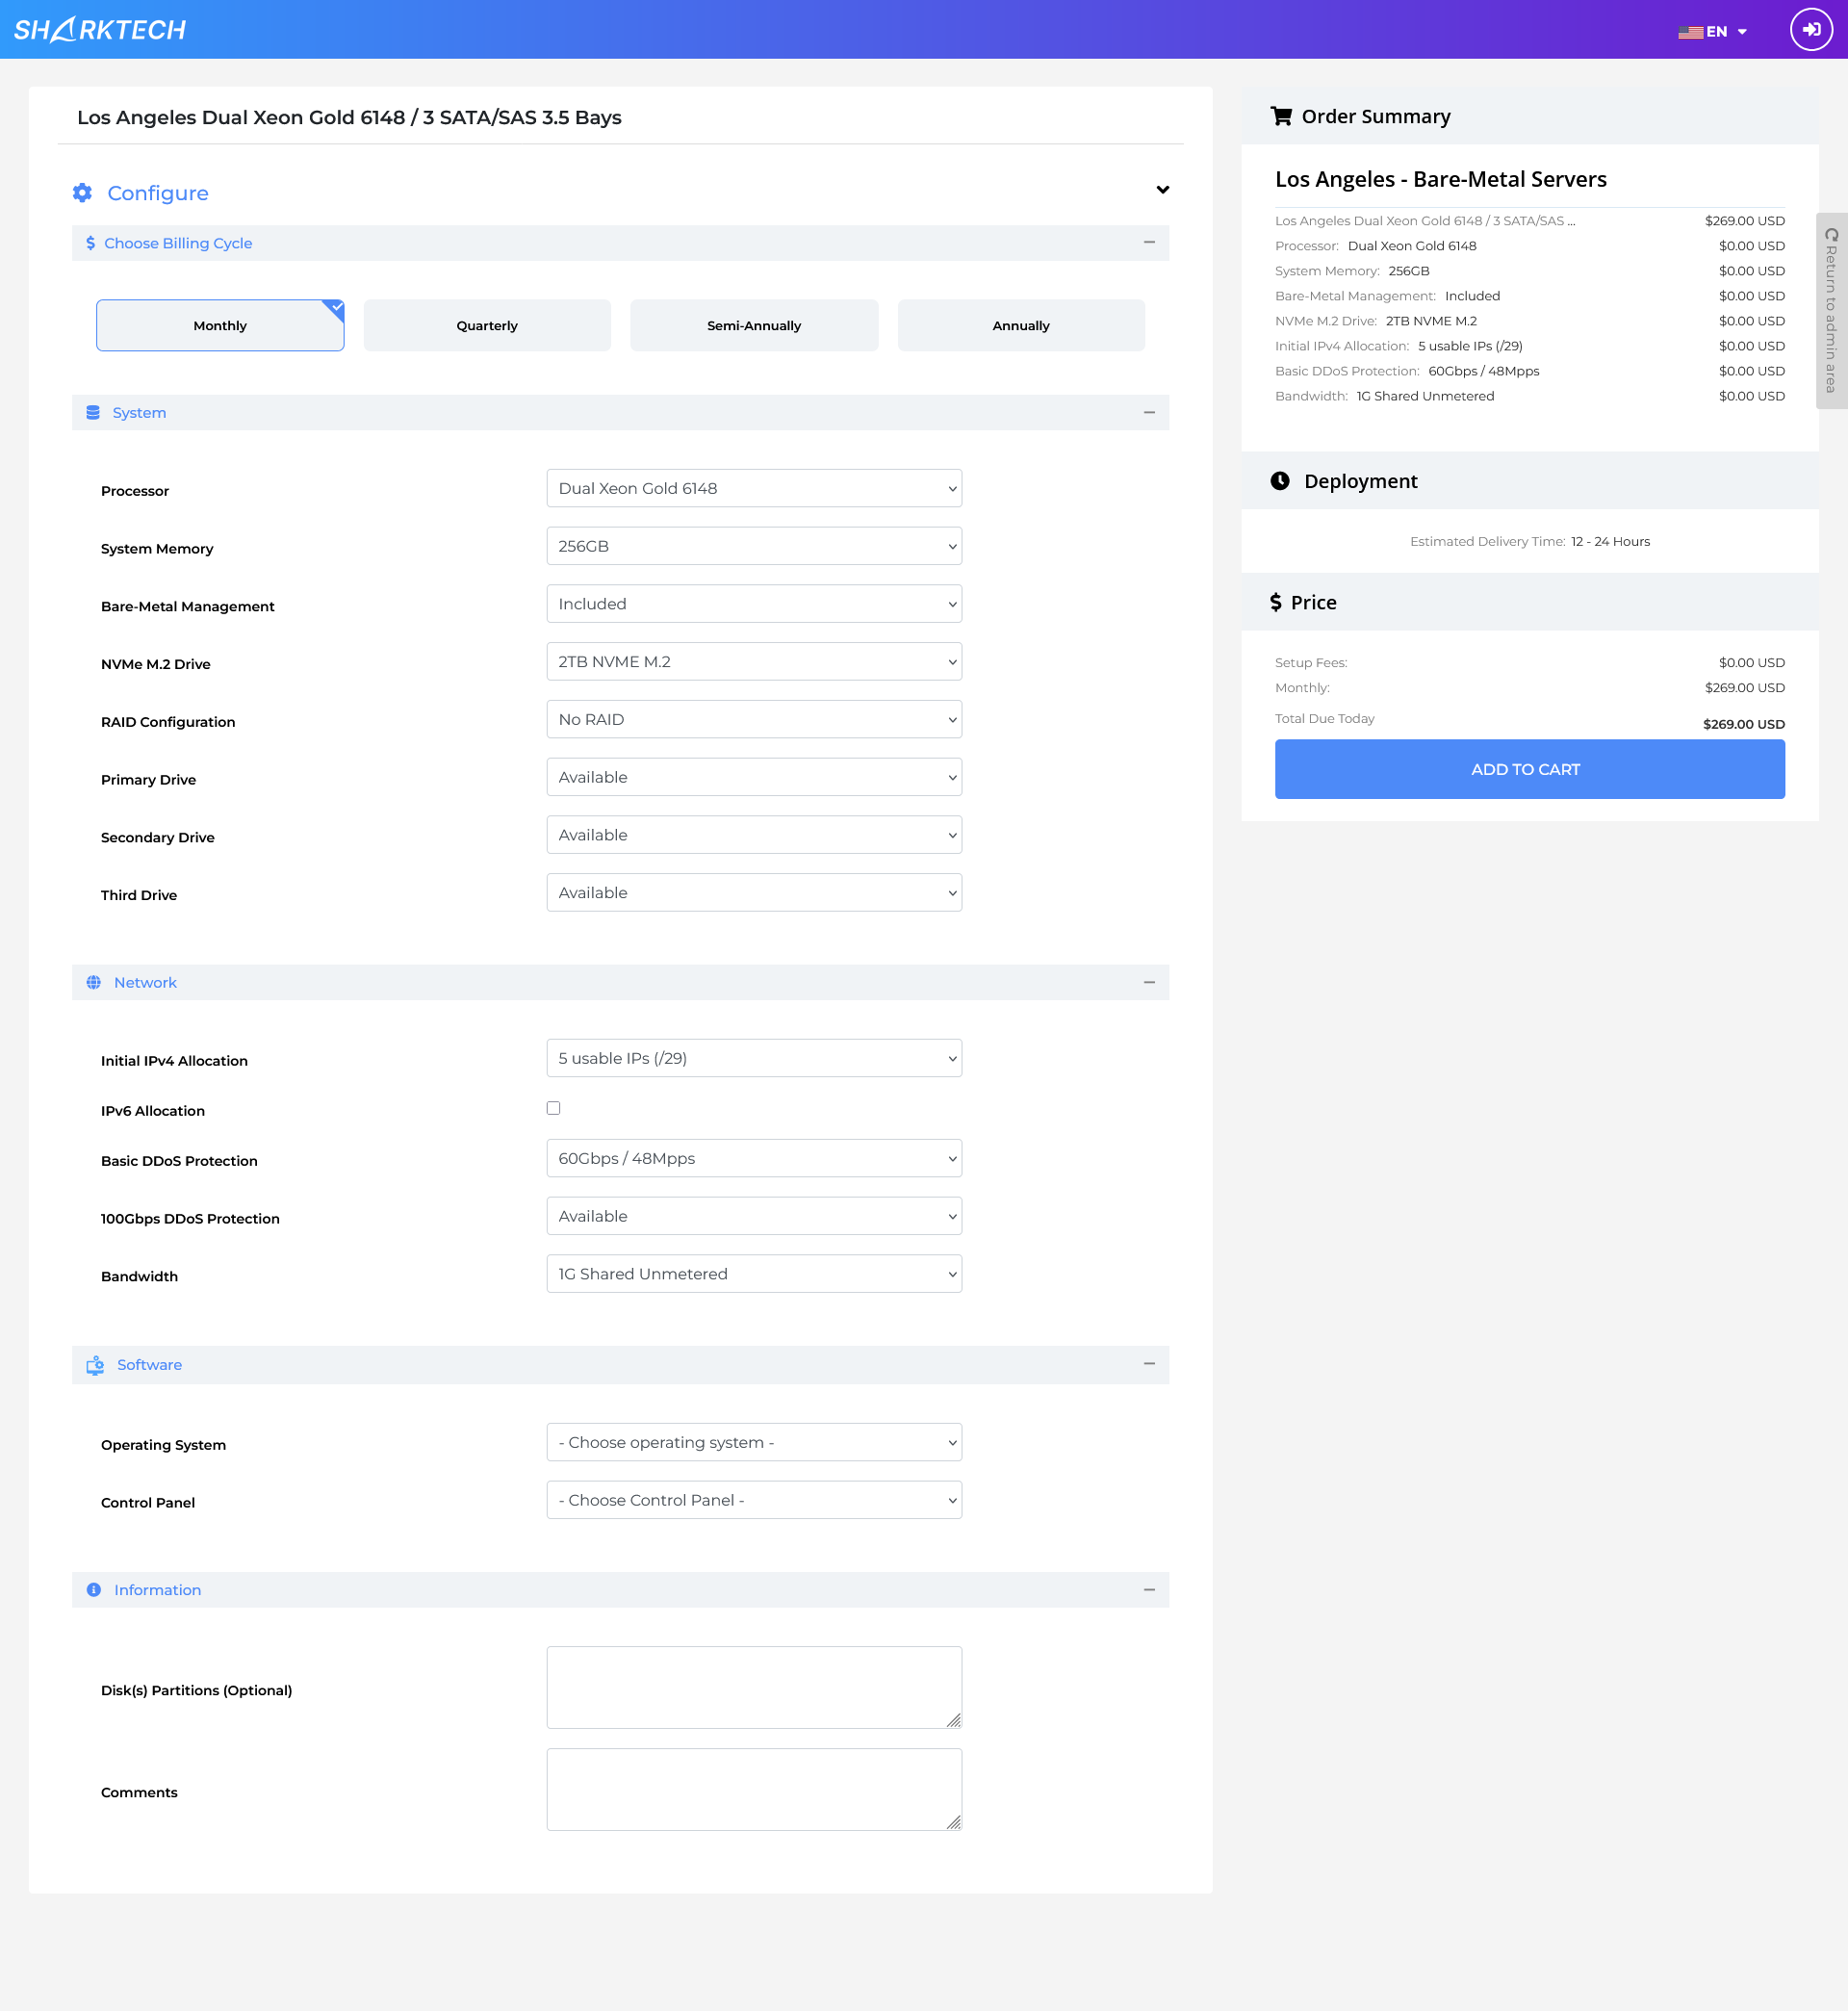This screenshot has width=1848, height=2011.
Task: Click the Return to admin area tab
Action: (1831, 311)
